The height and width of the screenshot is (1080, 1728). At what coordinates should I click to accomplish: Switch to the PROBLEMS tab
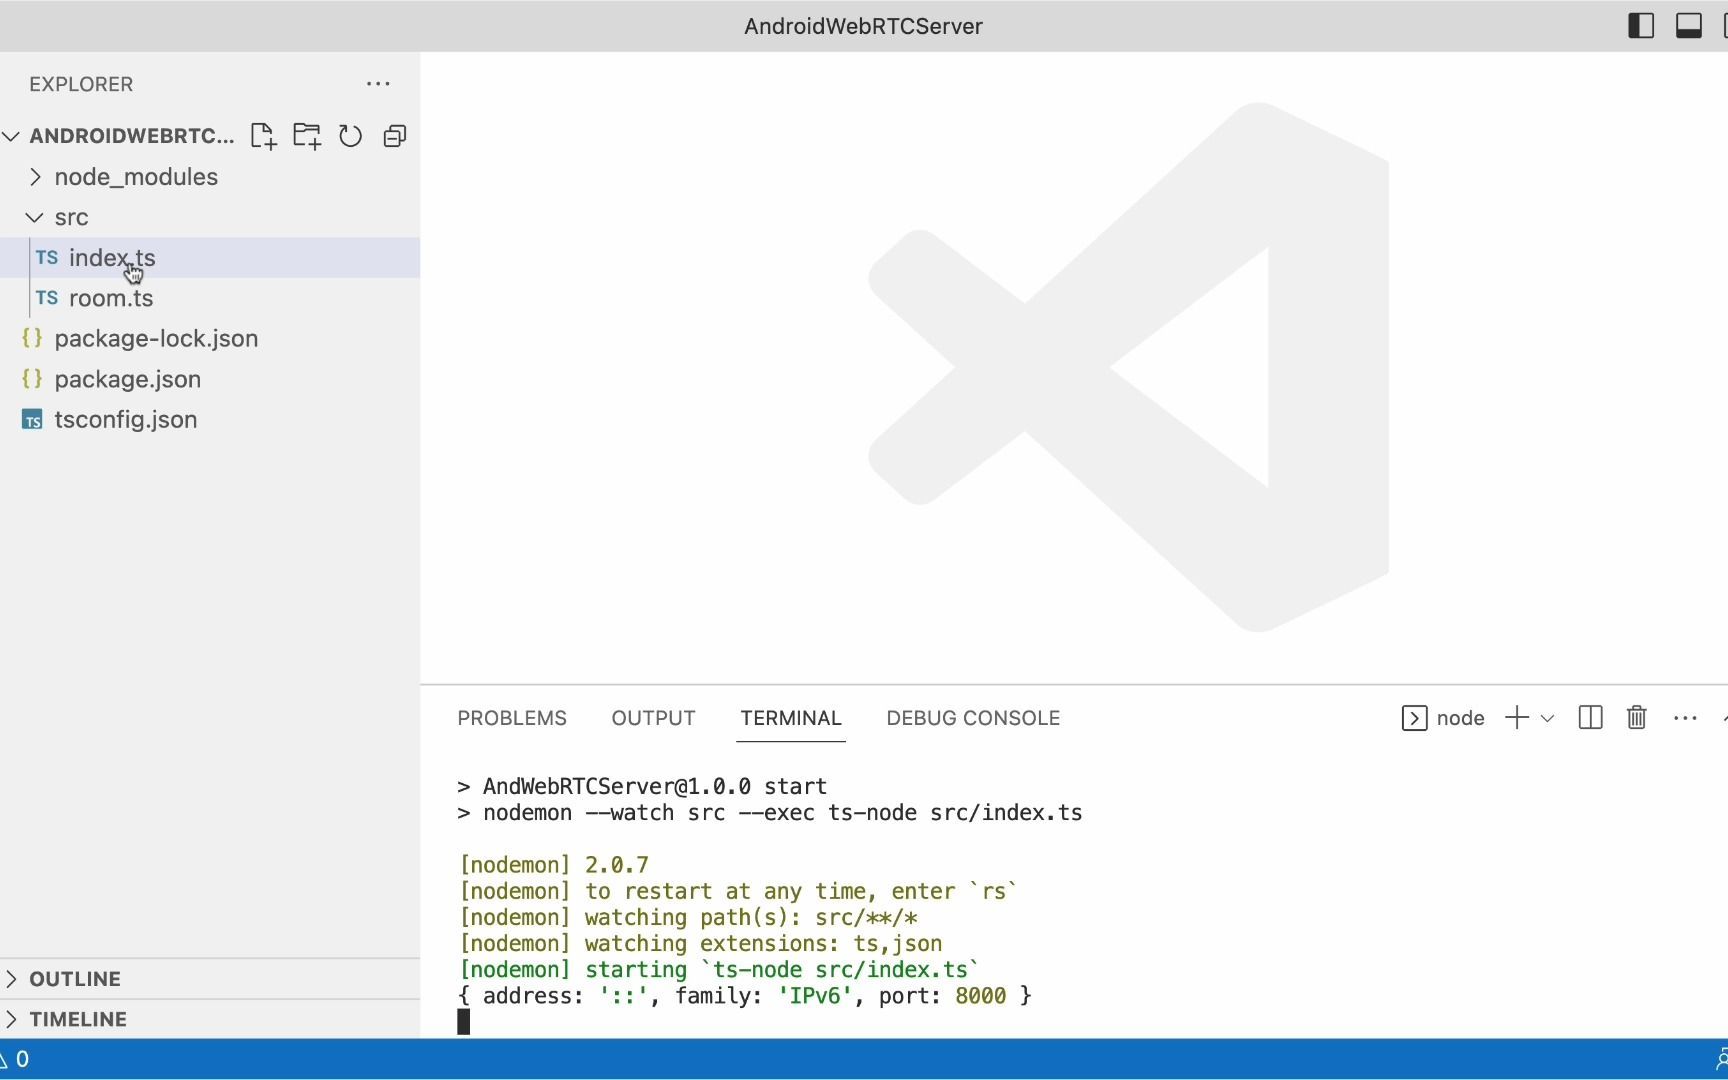pos(512,718)
